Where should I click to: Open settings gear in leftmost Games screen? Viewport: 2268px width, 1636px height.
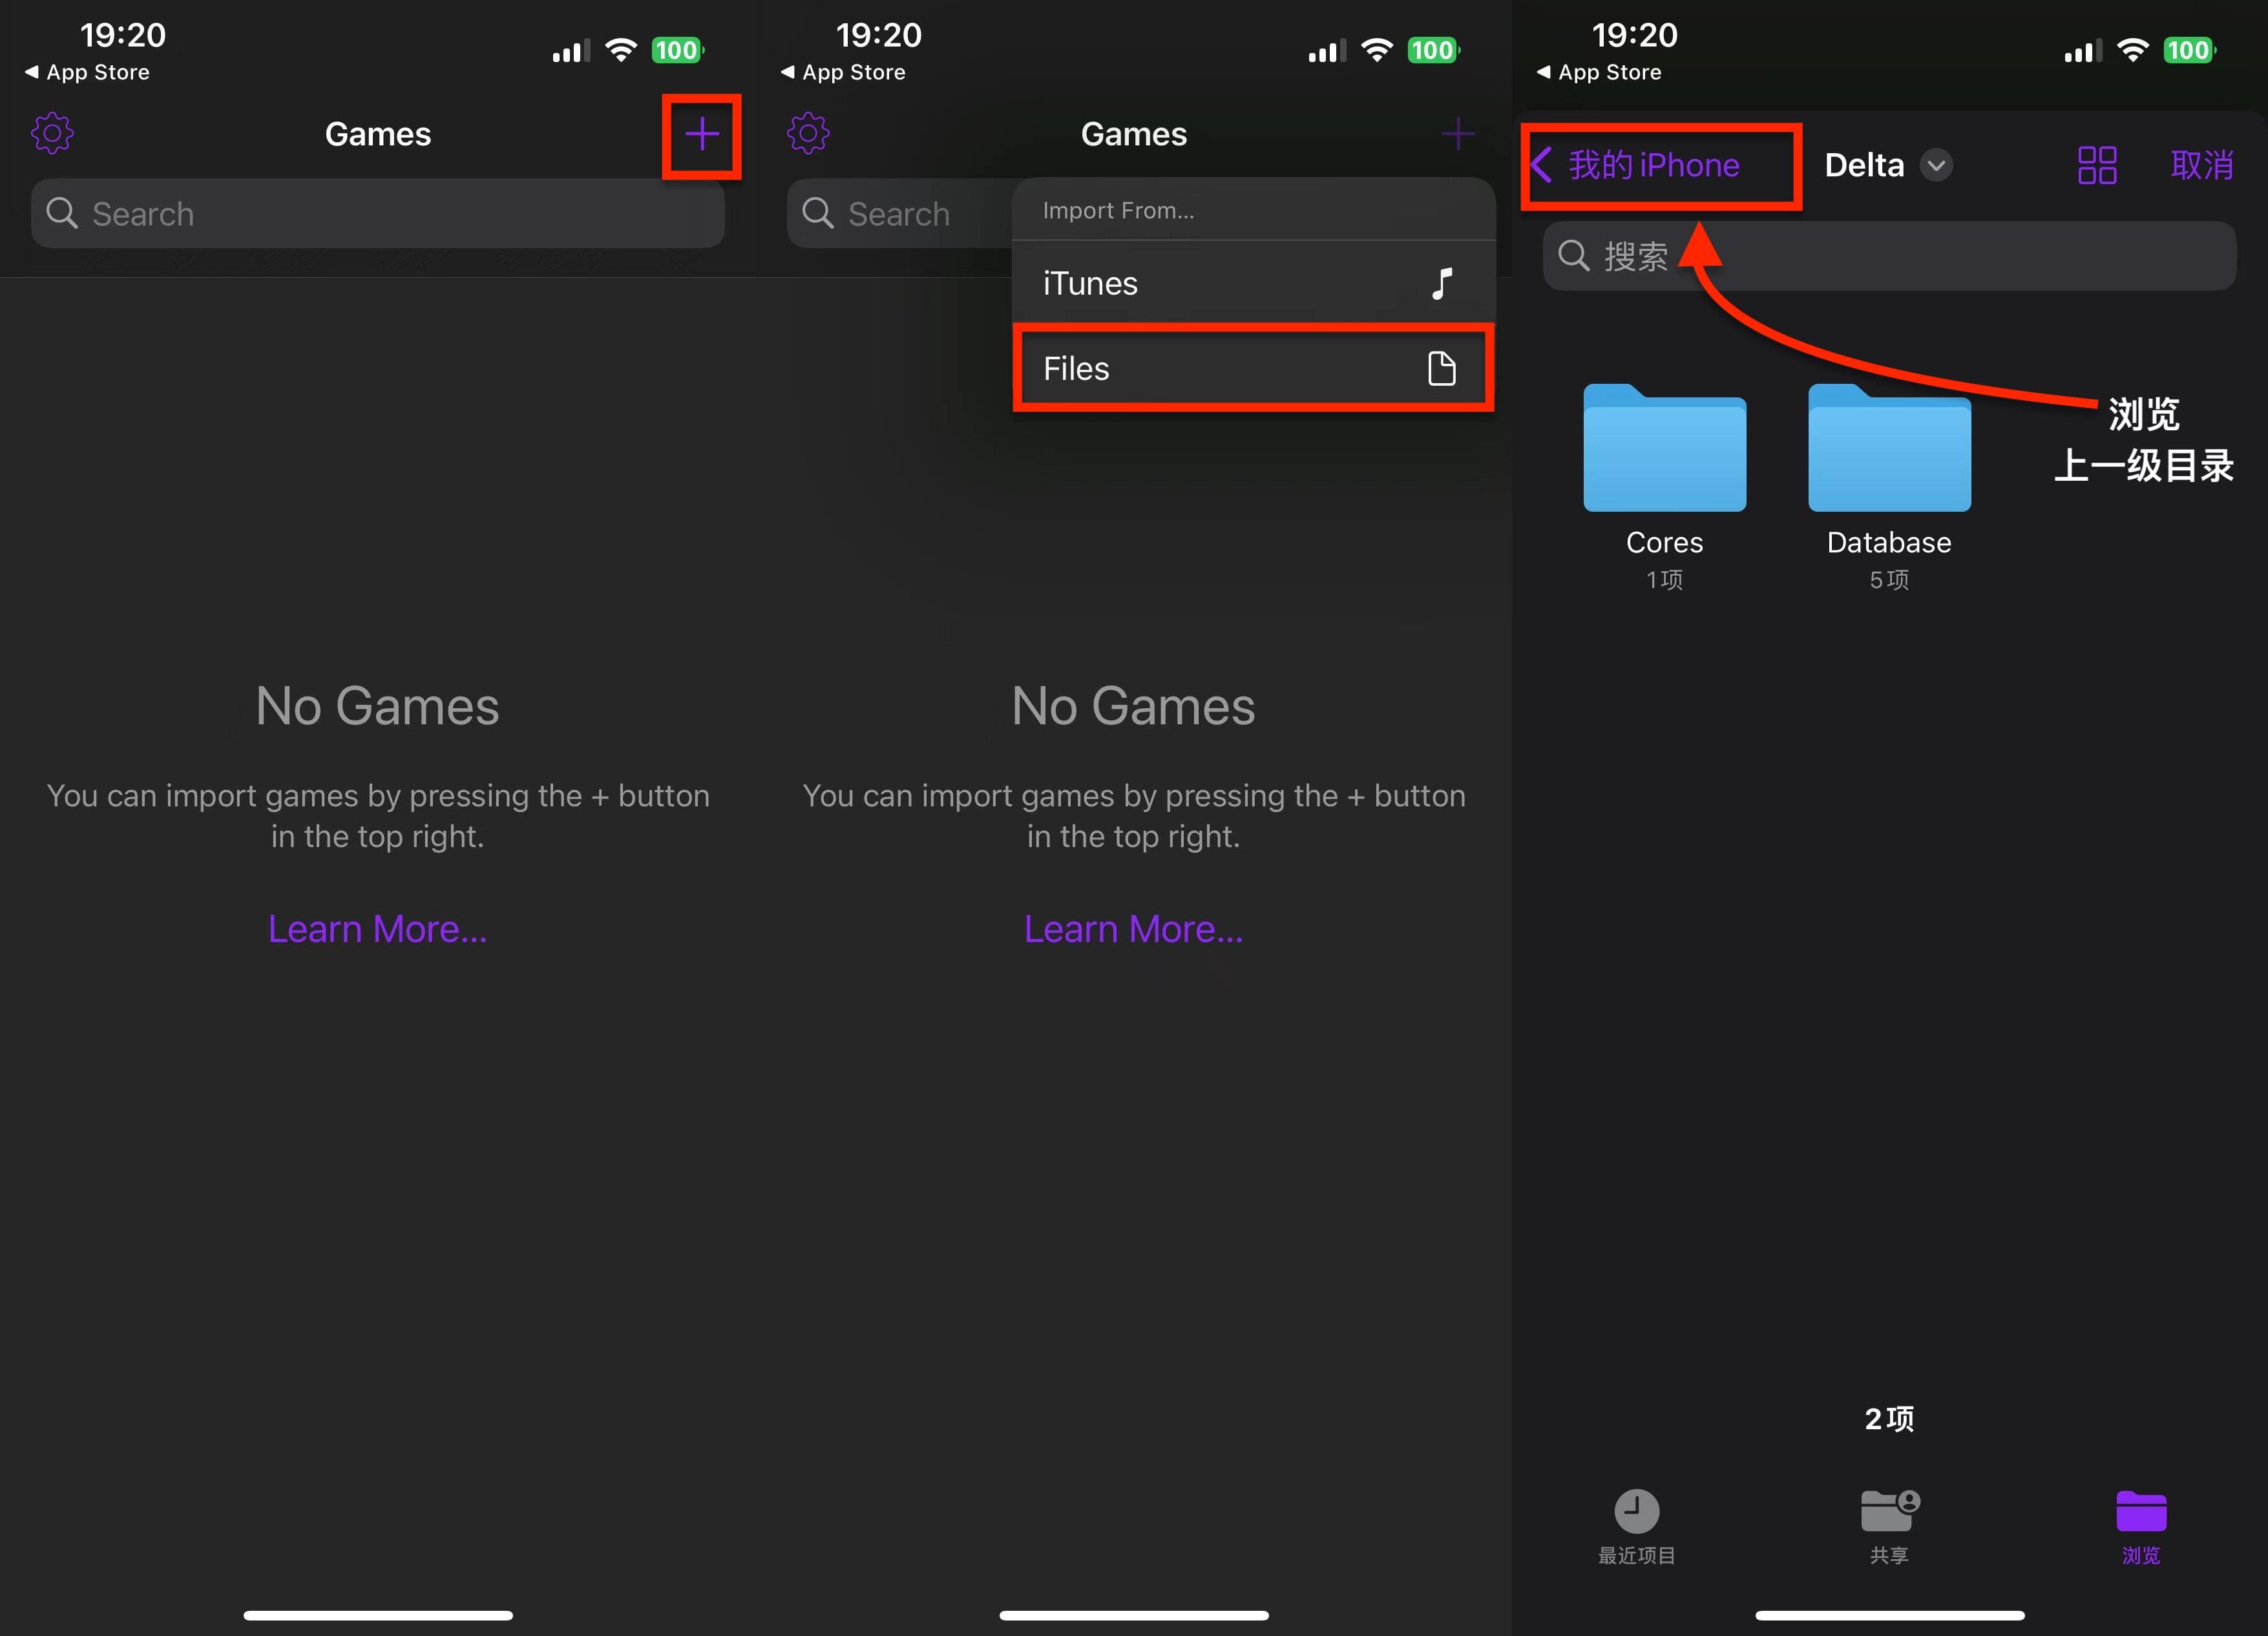tap(52, 133)
